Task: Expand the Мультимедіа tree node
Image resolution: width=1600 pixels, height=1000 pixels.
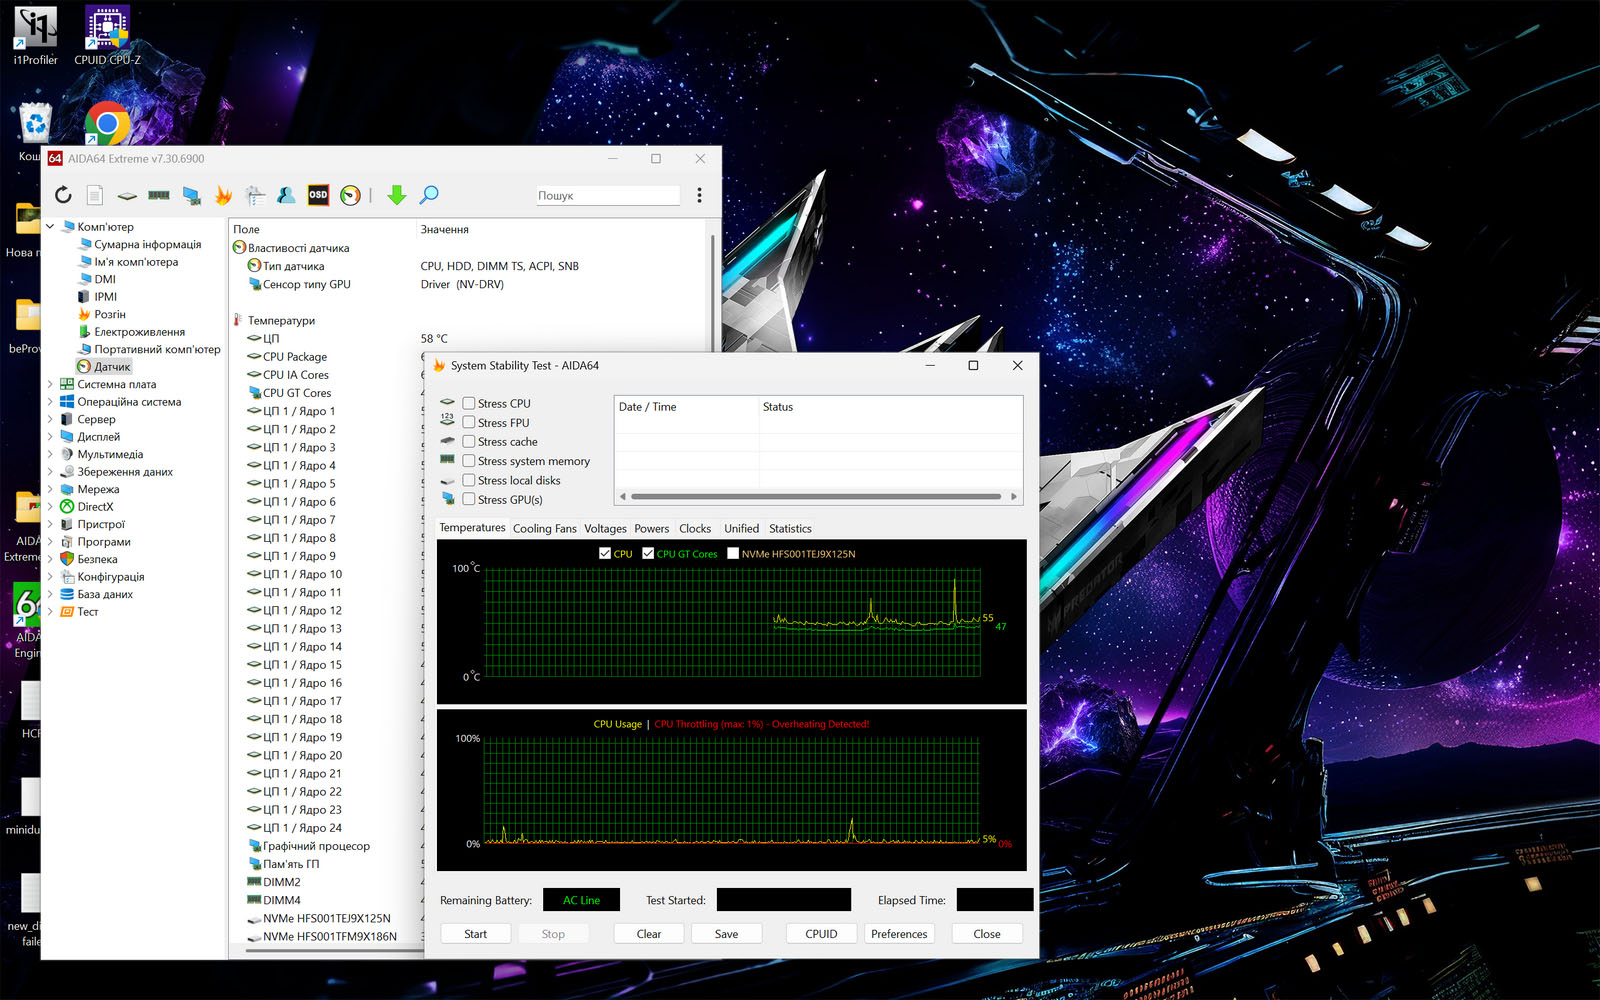Action: (50, 454)
